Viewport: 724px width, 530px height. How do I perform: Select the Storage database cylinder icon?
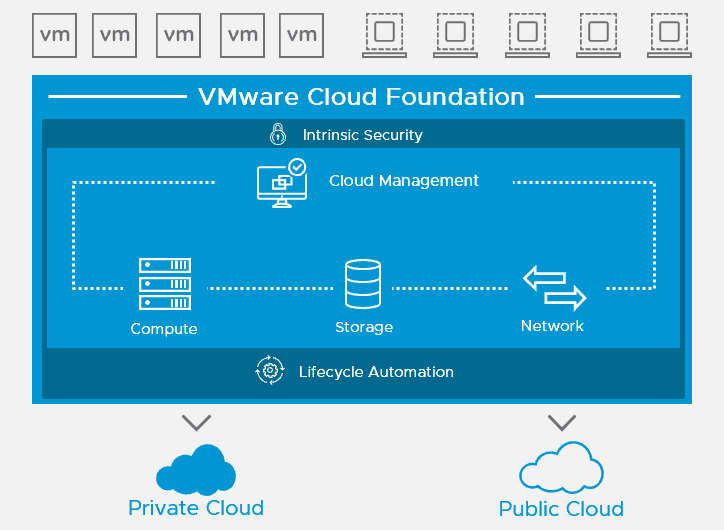pos(363,284)
